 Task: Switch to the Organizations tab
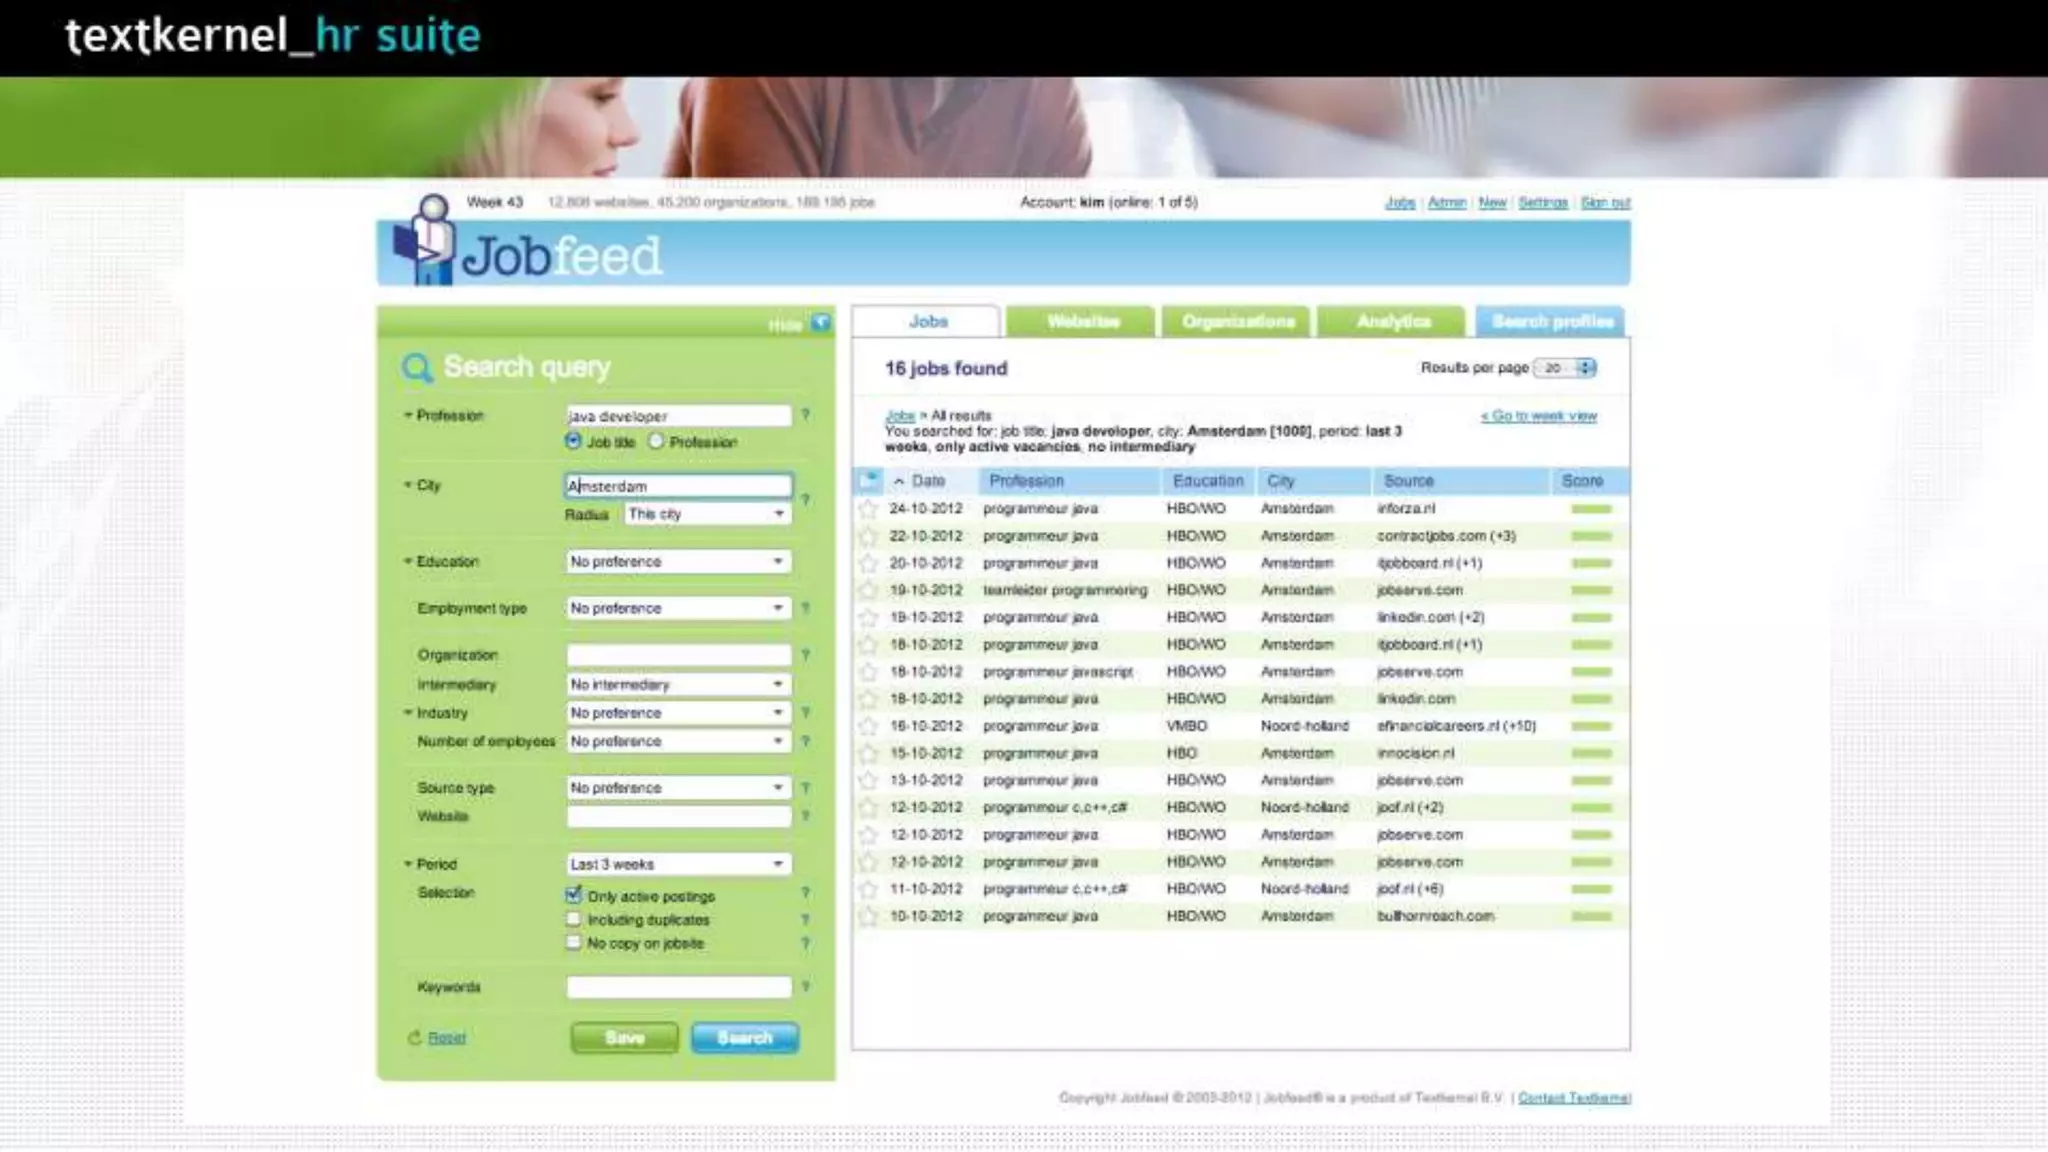click(1237, 322)
